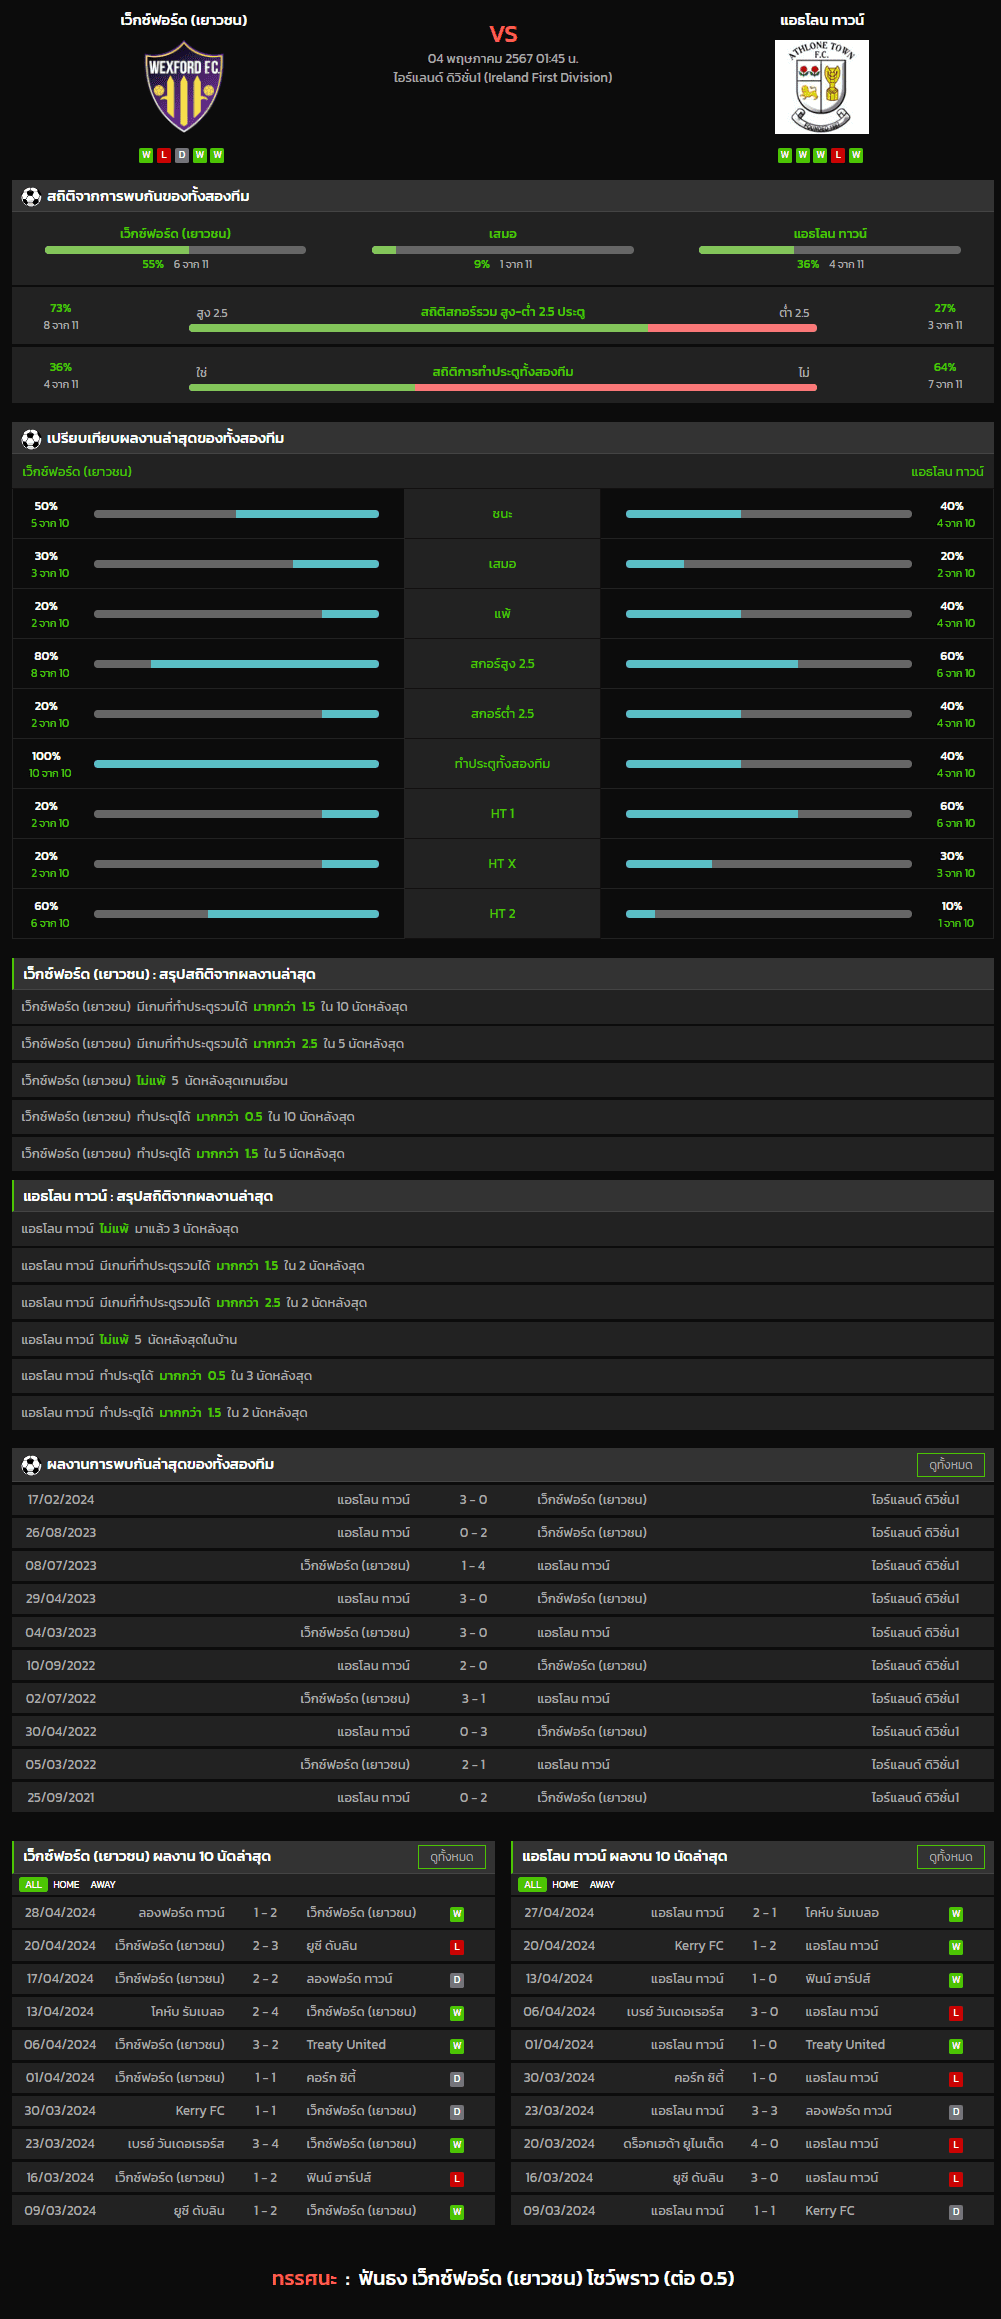Image resolution: width=1001 pixels, height=2319 pixels.
Task: Open view-all button for Athlone last 10 matches
Action: 951,1856
